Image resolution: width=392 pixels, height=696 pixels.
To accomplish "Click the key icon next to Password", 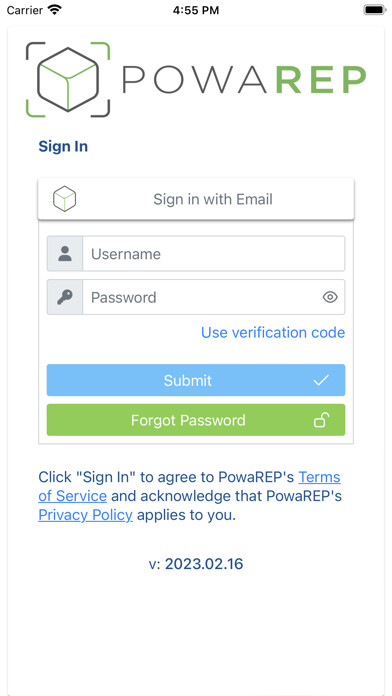I will (x=65, y=297).
